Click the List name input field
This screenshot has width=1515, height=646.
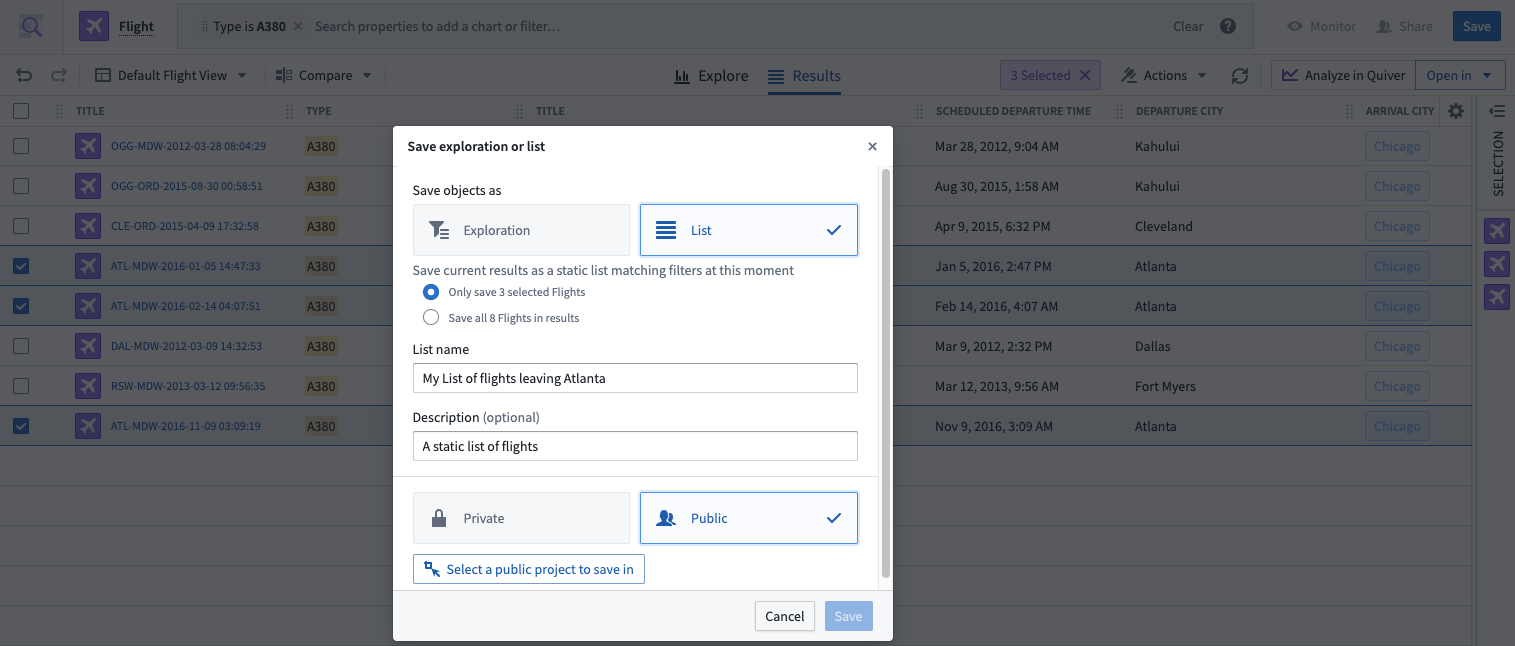point(635,378)
